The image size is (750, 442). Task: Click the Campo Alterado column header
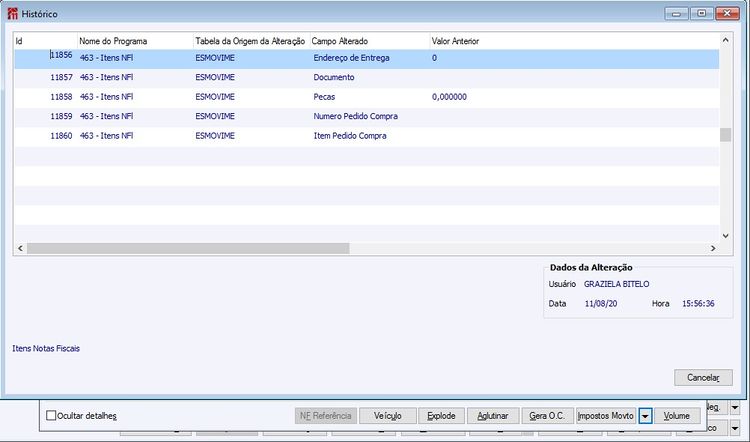pos(370,41)
